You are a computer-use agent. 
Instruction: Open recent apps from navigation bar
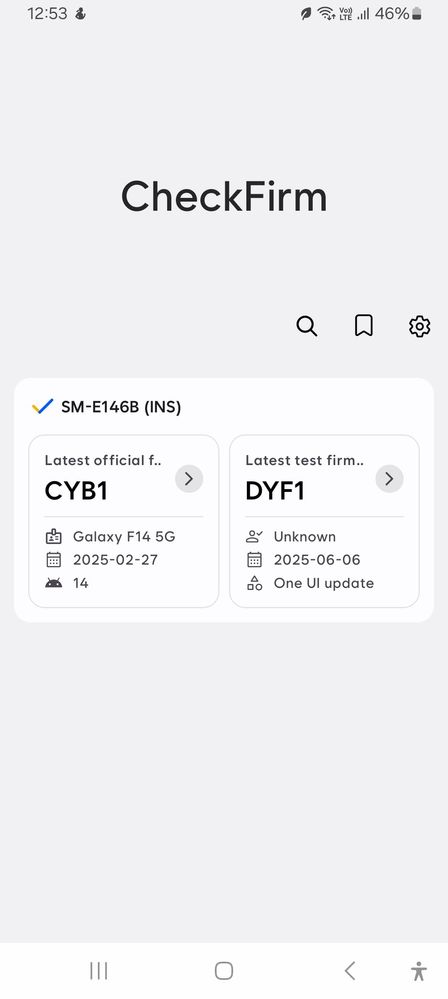(x=99, y=971)
